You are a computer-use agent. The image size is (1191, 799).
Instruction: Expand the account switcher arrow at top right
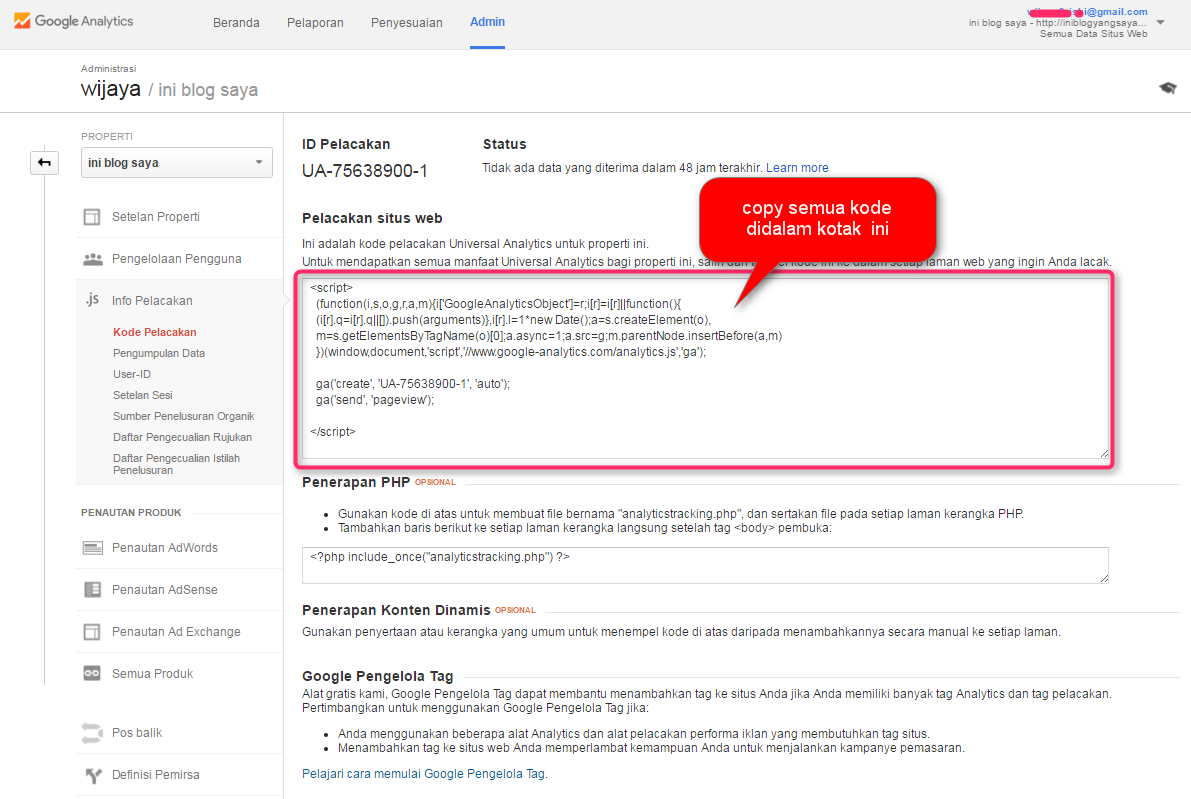click(x=1161, y=23)
